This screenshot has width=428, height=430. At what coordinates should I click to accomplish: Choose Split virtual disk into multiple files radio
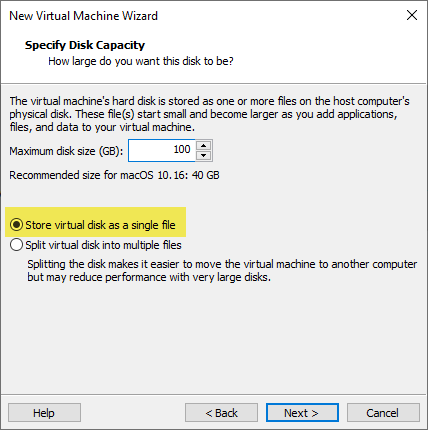tap(16, 245)
